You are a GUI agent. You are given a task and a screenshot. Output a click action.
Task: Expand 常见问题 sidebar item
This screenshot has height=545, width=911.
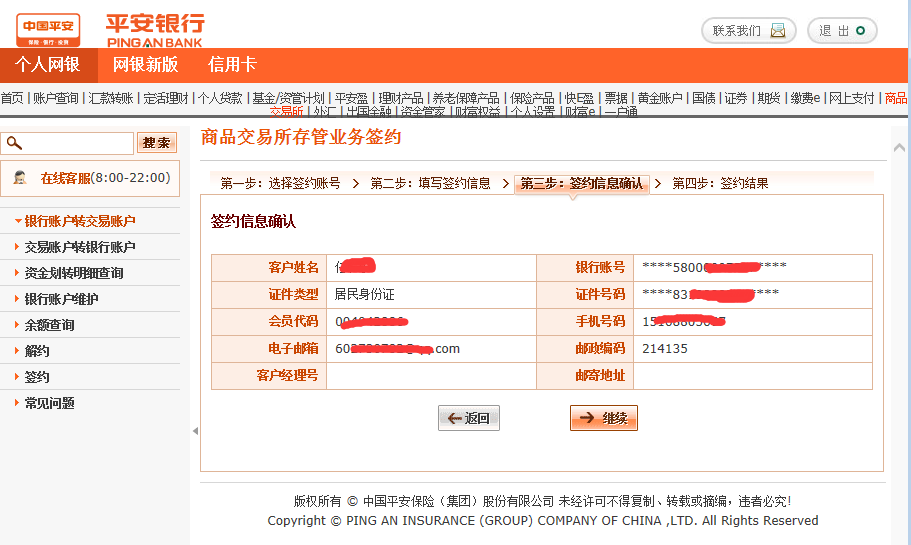49,403
